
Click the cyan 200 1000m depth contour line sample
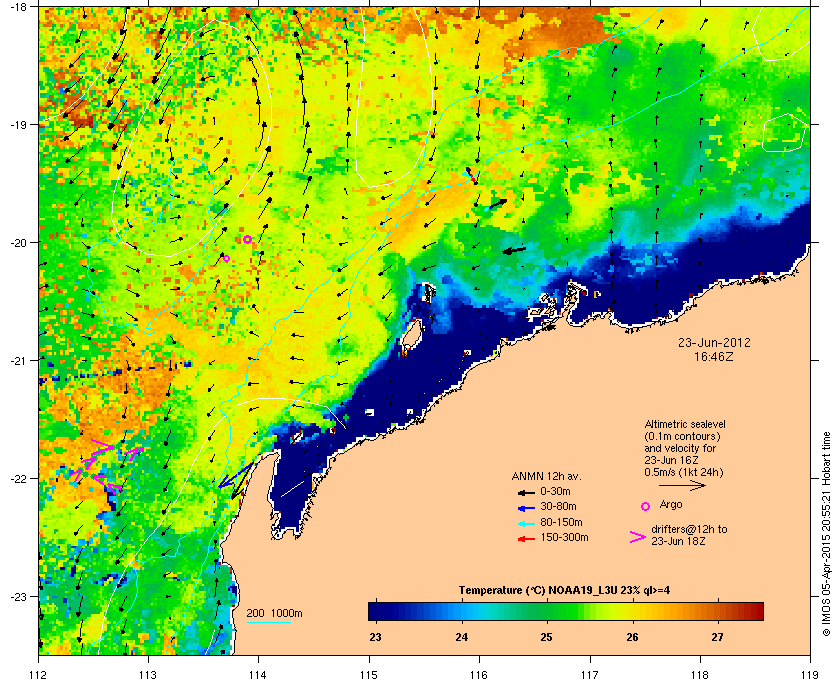click(268, 623)
